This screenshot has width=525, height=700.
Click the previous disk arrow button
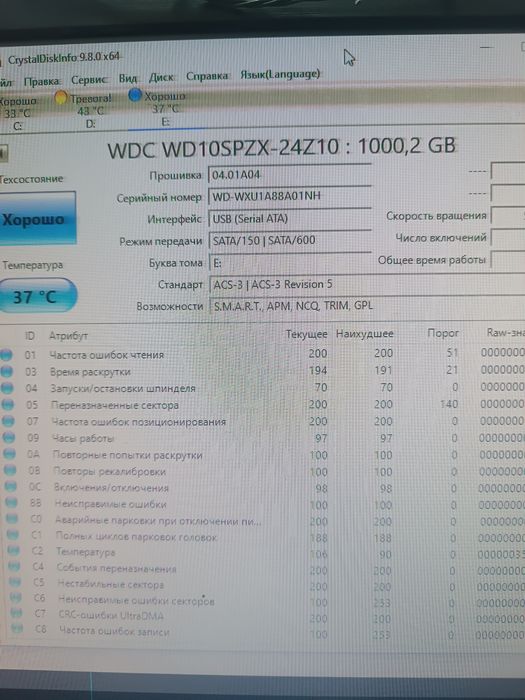(4, 153)
